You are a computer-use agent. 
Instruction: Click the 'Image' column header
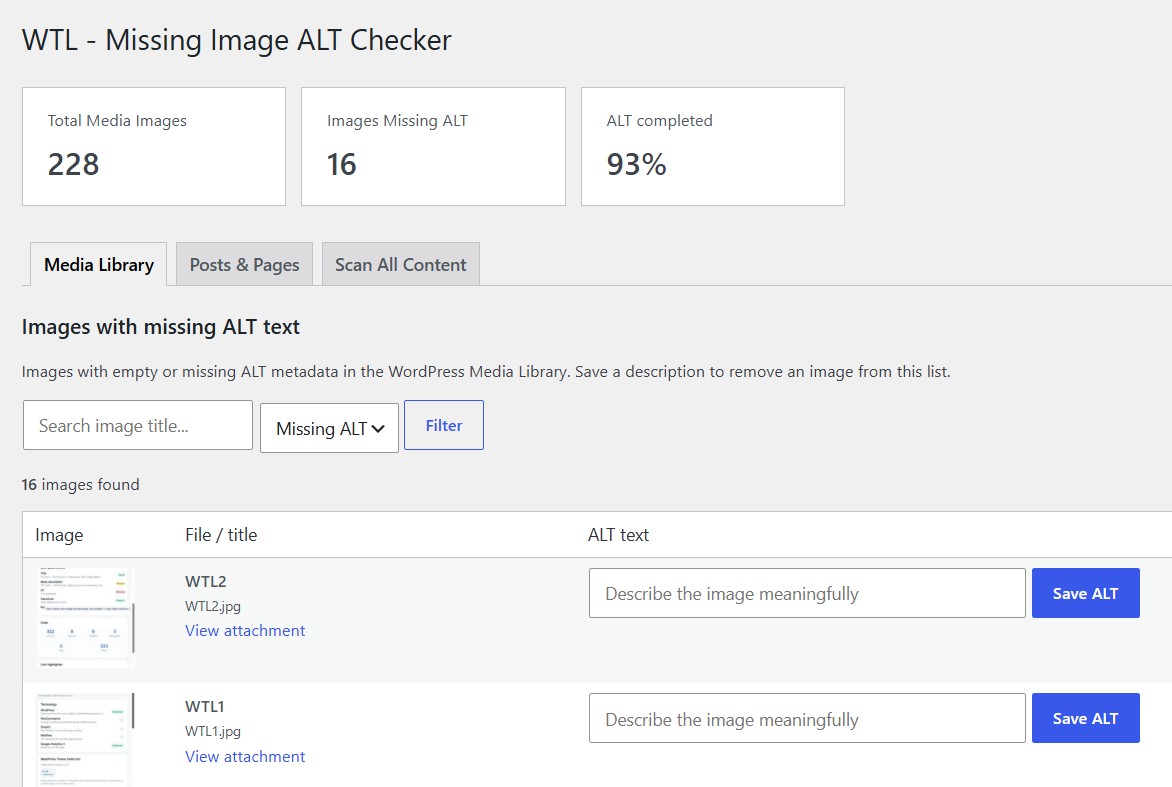(x=59, y=535)
